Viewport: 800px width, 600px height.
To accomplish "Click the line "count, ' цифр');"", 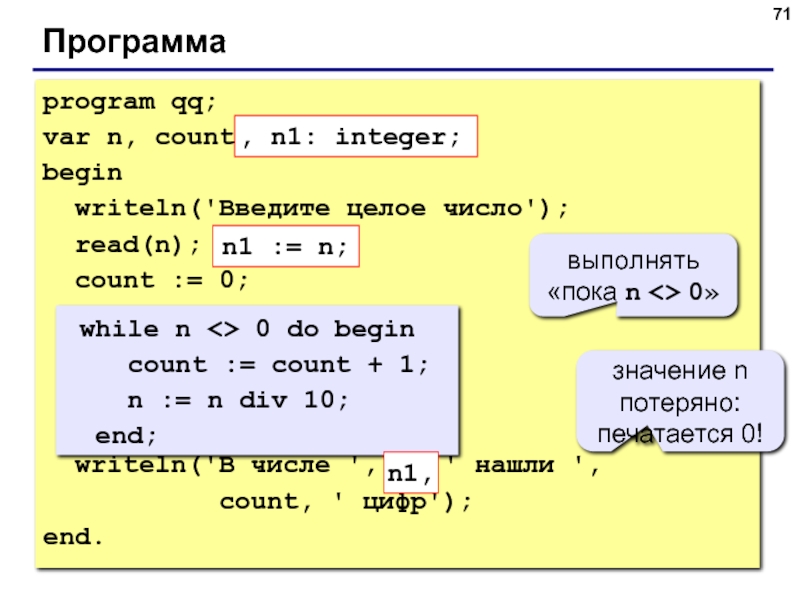I will [x=345, y=502].
